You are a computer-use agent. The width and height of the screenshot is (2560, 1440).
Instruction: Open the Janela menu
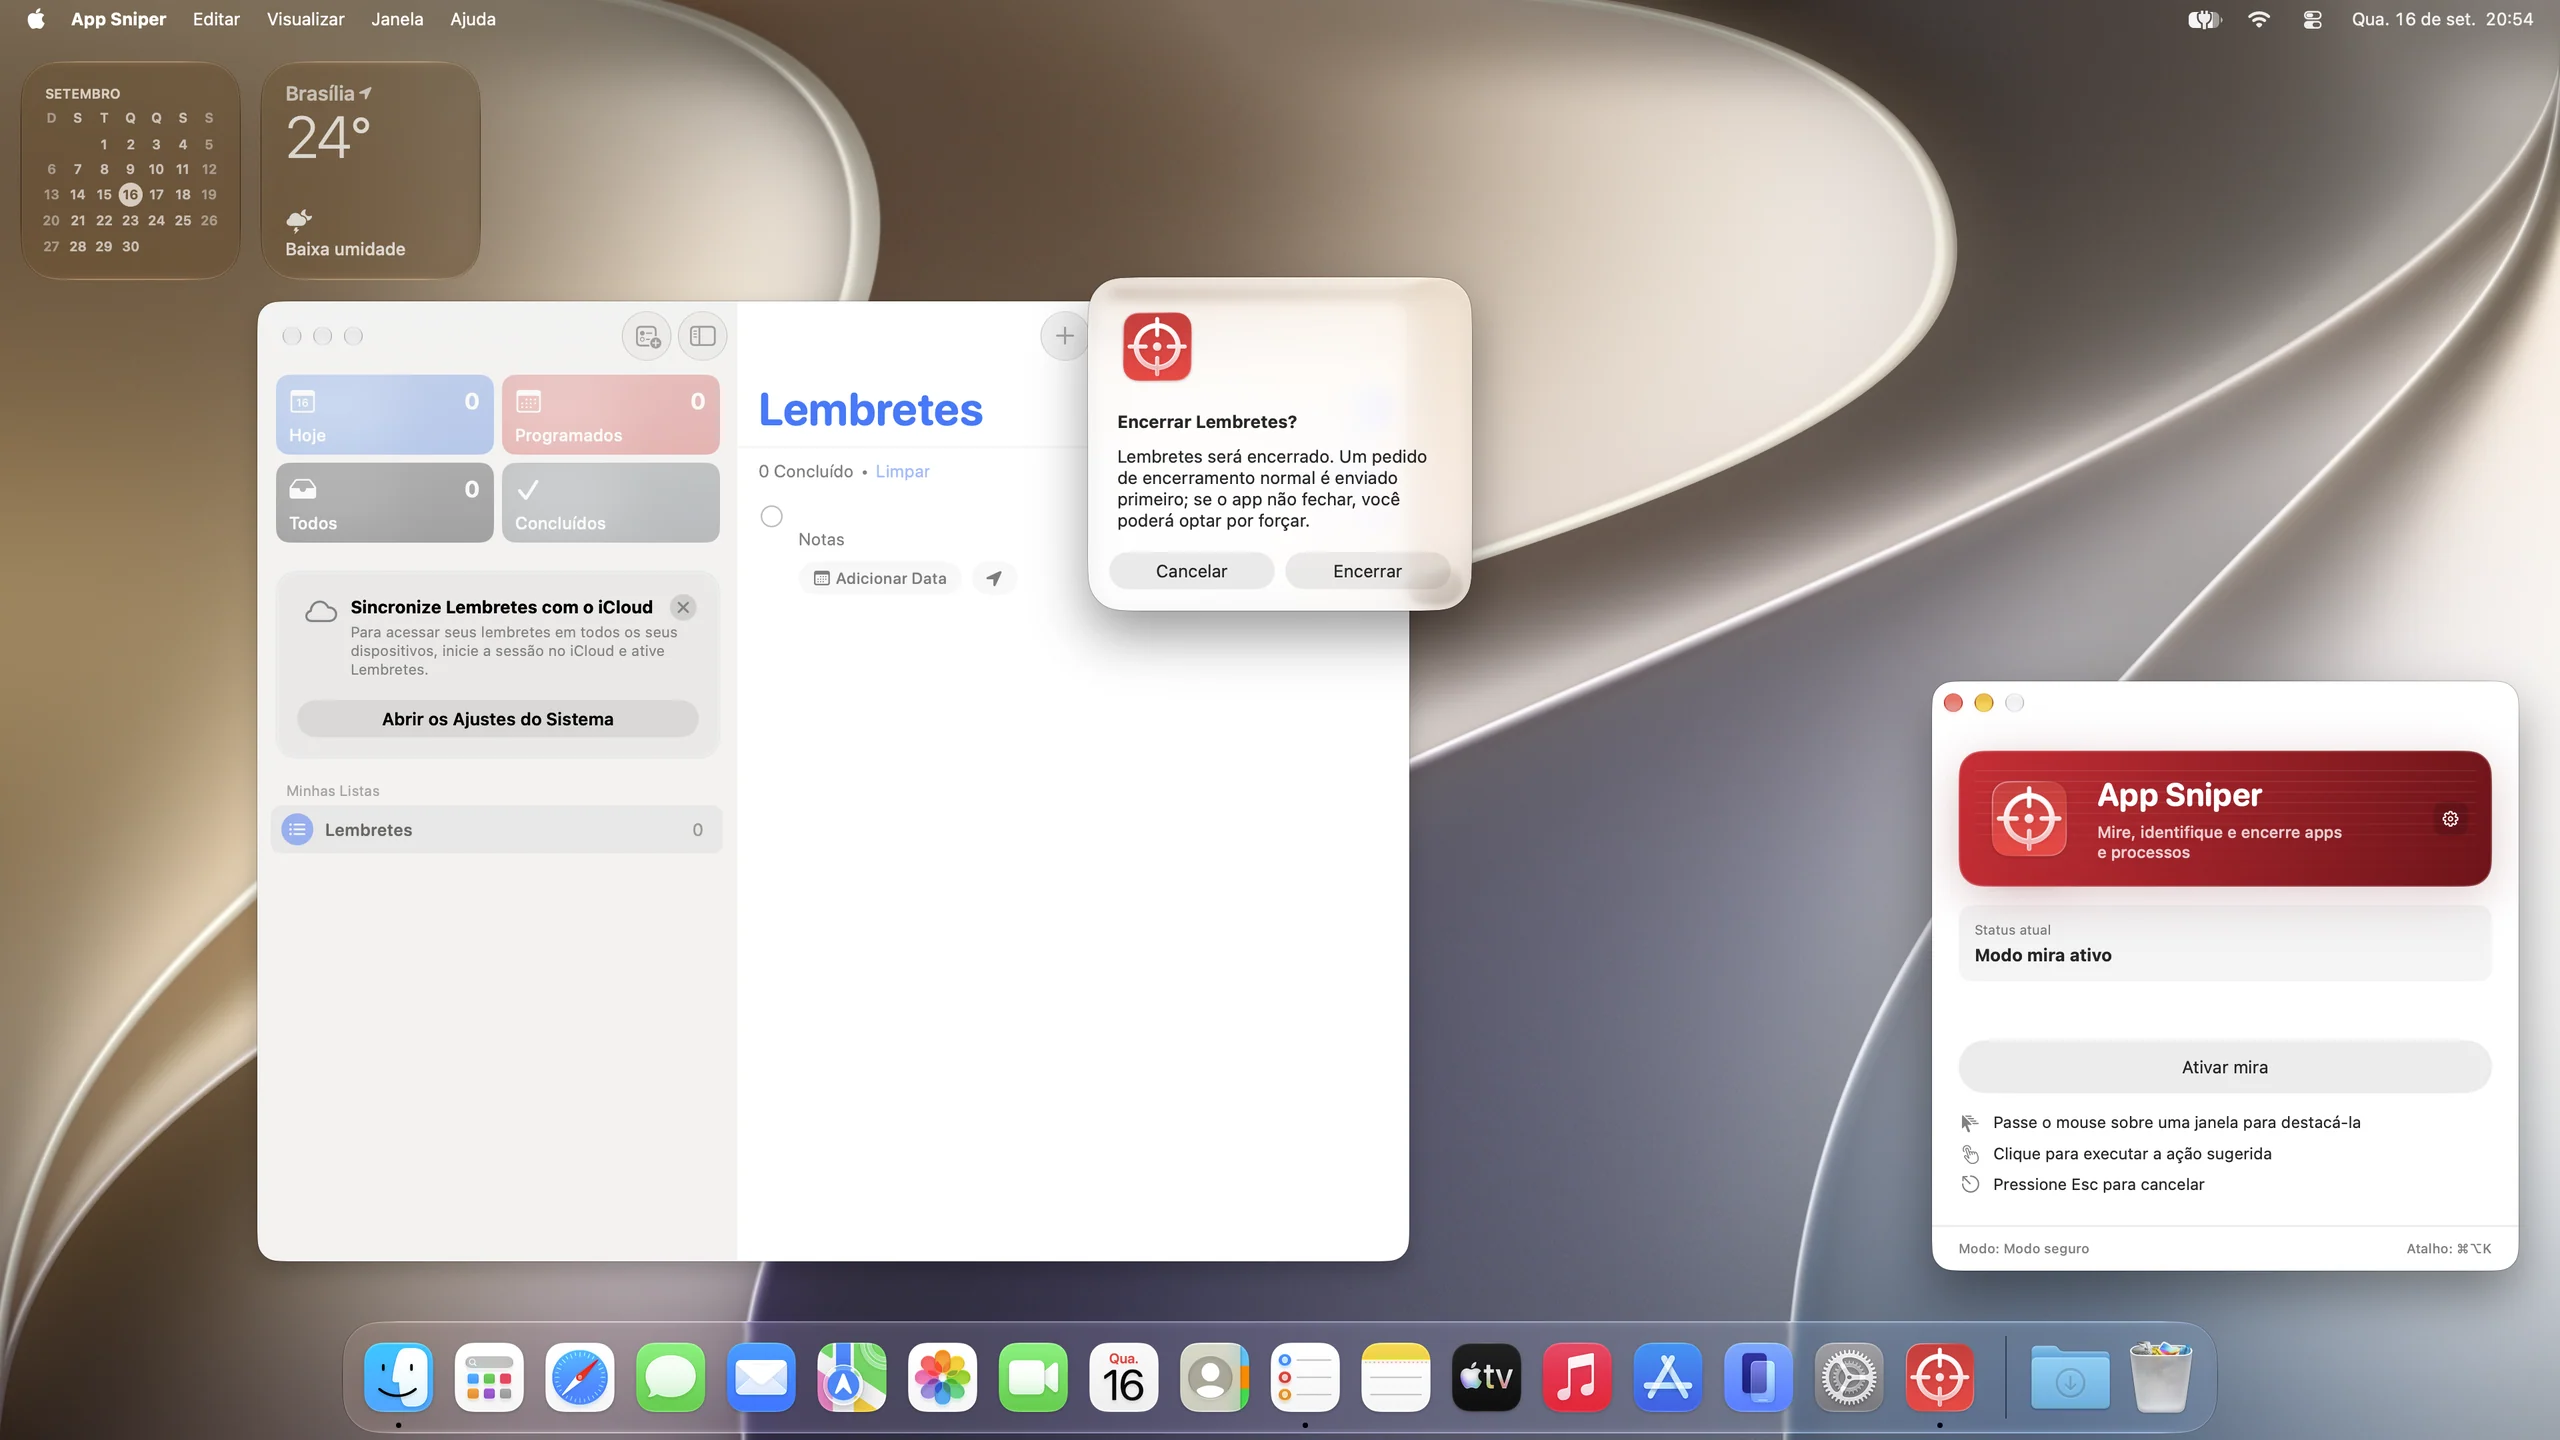coord(397,19)
